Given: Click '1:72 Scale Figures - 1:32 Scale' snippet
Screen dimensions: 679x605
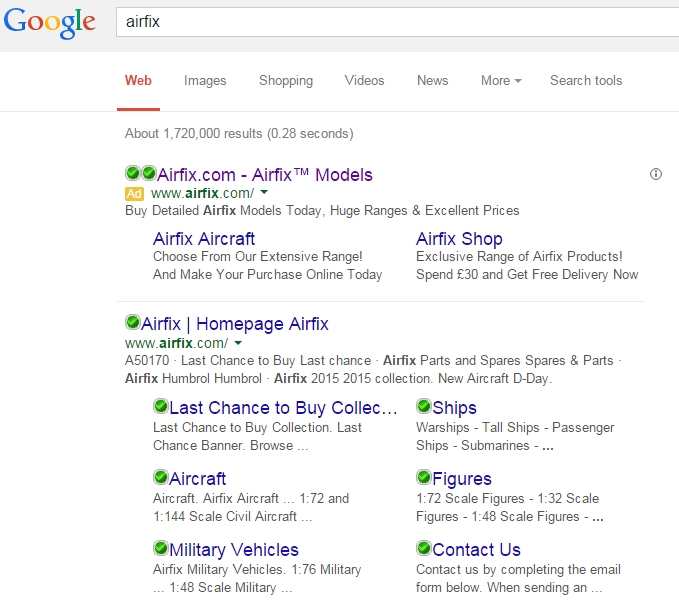Looking at the screenshot, I should point(508,498).
